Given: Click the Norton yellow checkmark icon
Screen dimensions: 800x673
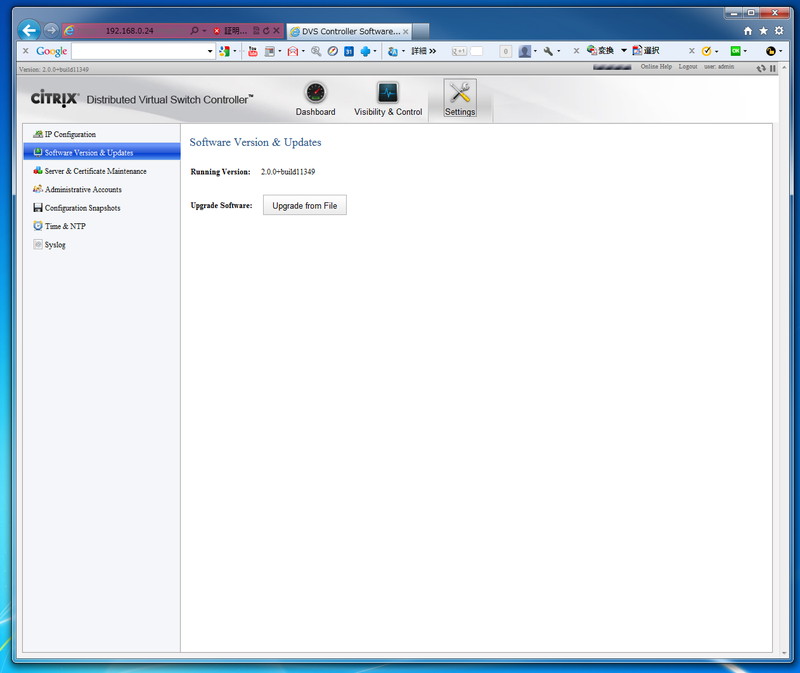Looking at the screenshot, I should pyautogui.click(x=707, y=51).
